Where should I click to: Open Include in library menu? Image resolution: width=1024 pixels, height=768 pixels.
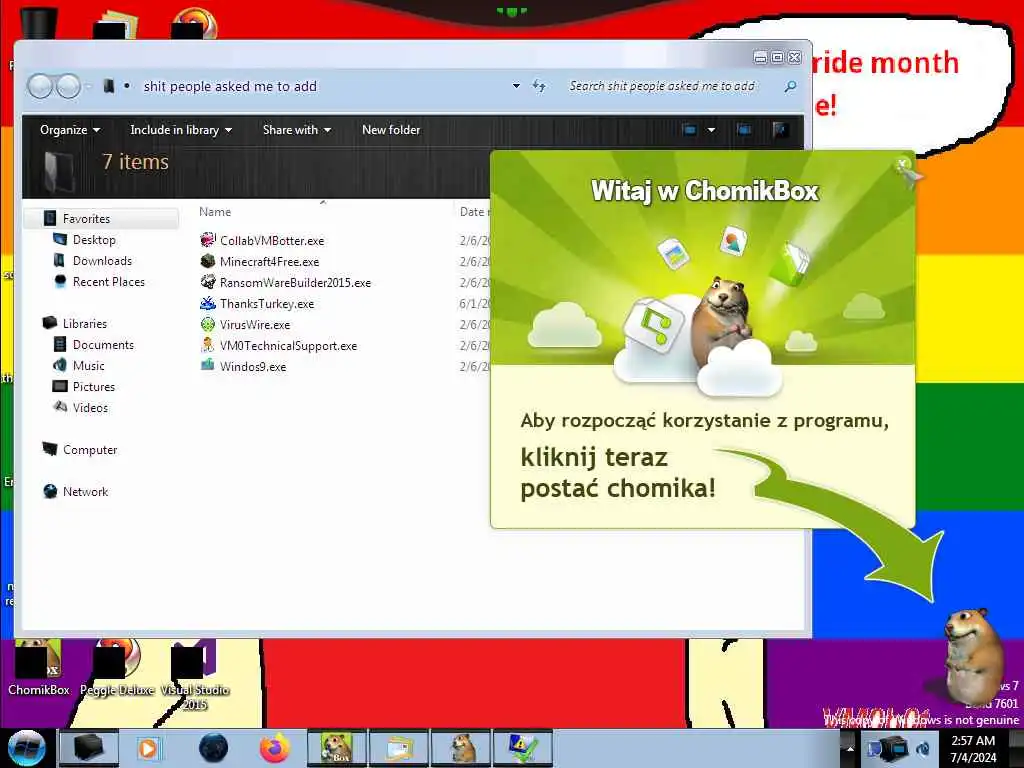(x=181, y=130)
